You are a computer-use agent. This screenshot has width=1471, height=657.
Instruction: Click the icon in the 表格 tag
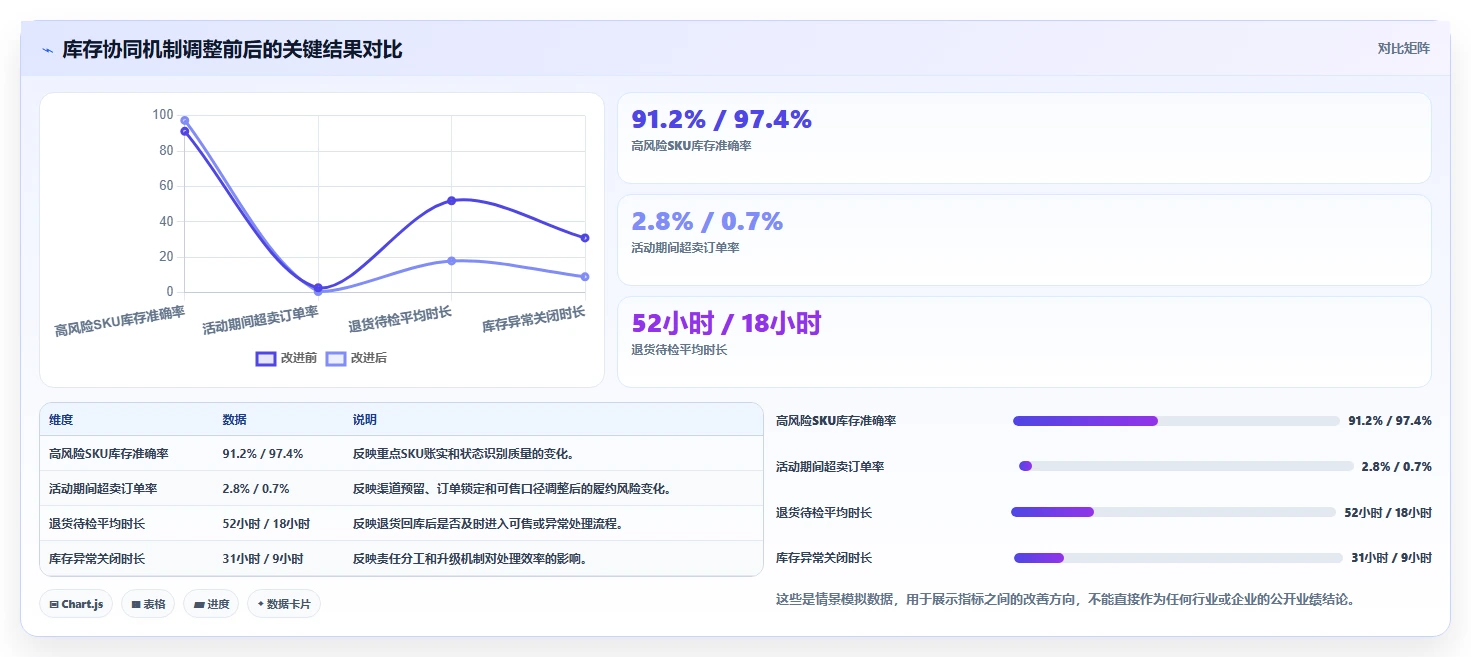click(136, 604)
